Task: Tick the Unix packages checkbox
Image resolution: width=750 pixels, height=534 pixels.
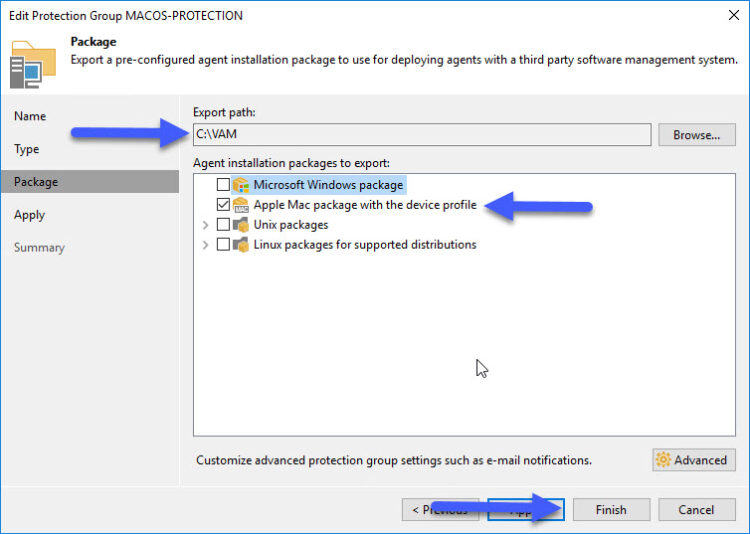Action: [x=223, y=224]
